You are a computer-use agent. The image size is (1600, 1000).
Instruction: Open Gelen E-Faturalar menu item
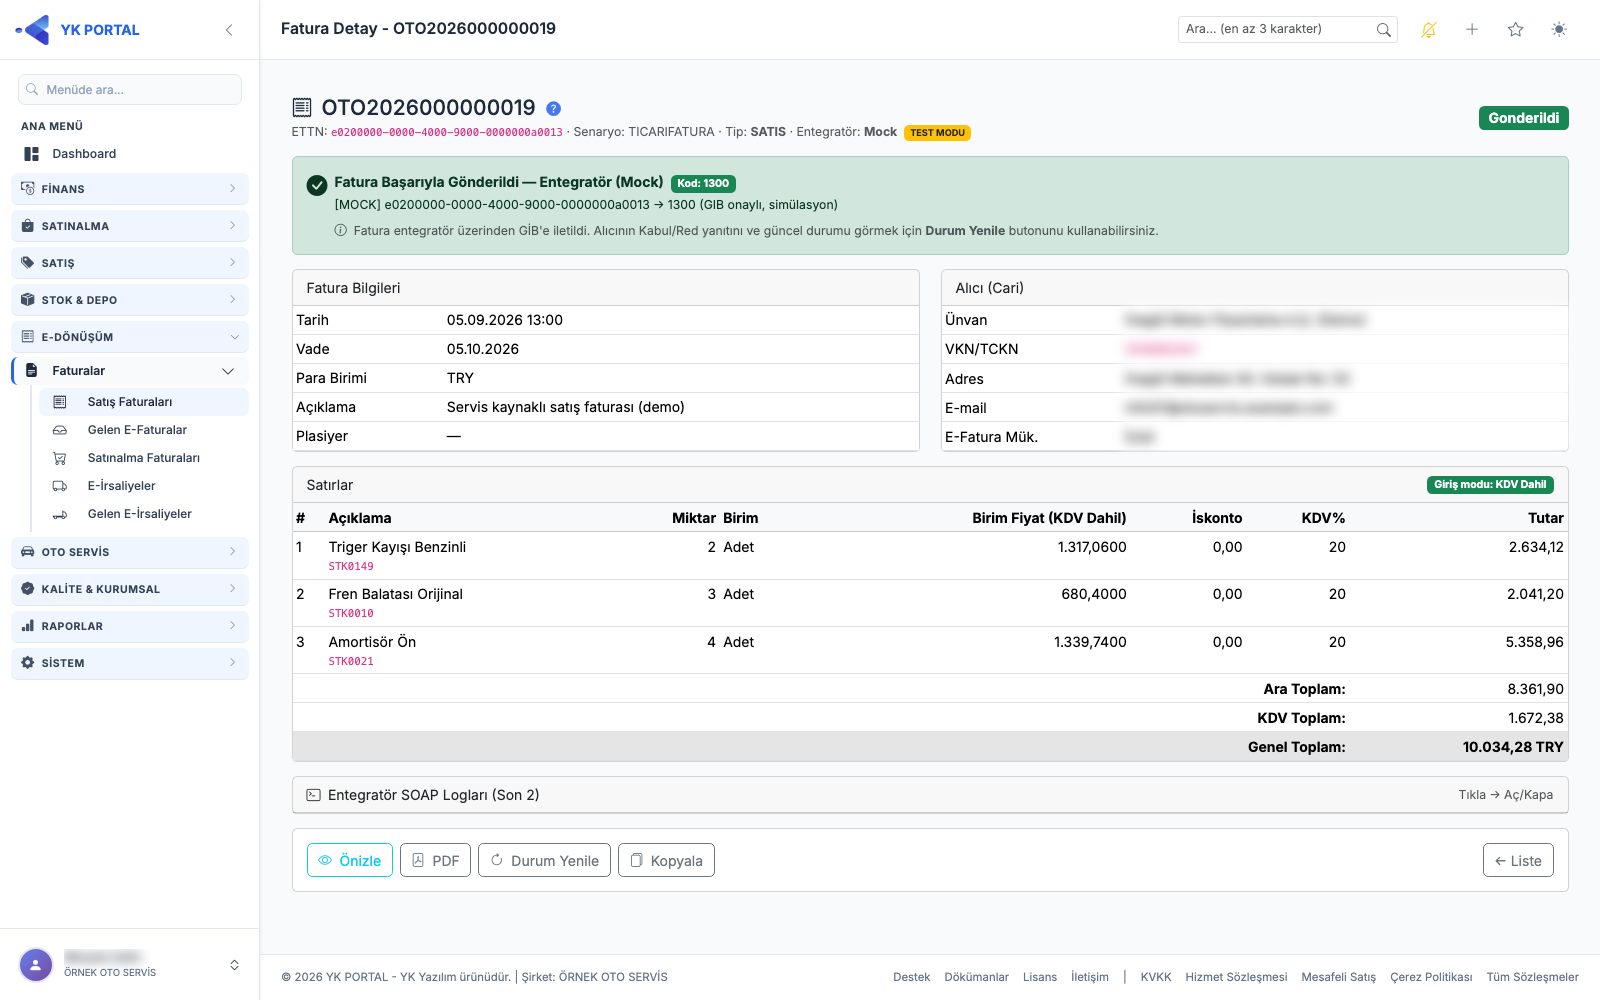[x=144, y=430]
